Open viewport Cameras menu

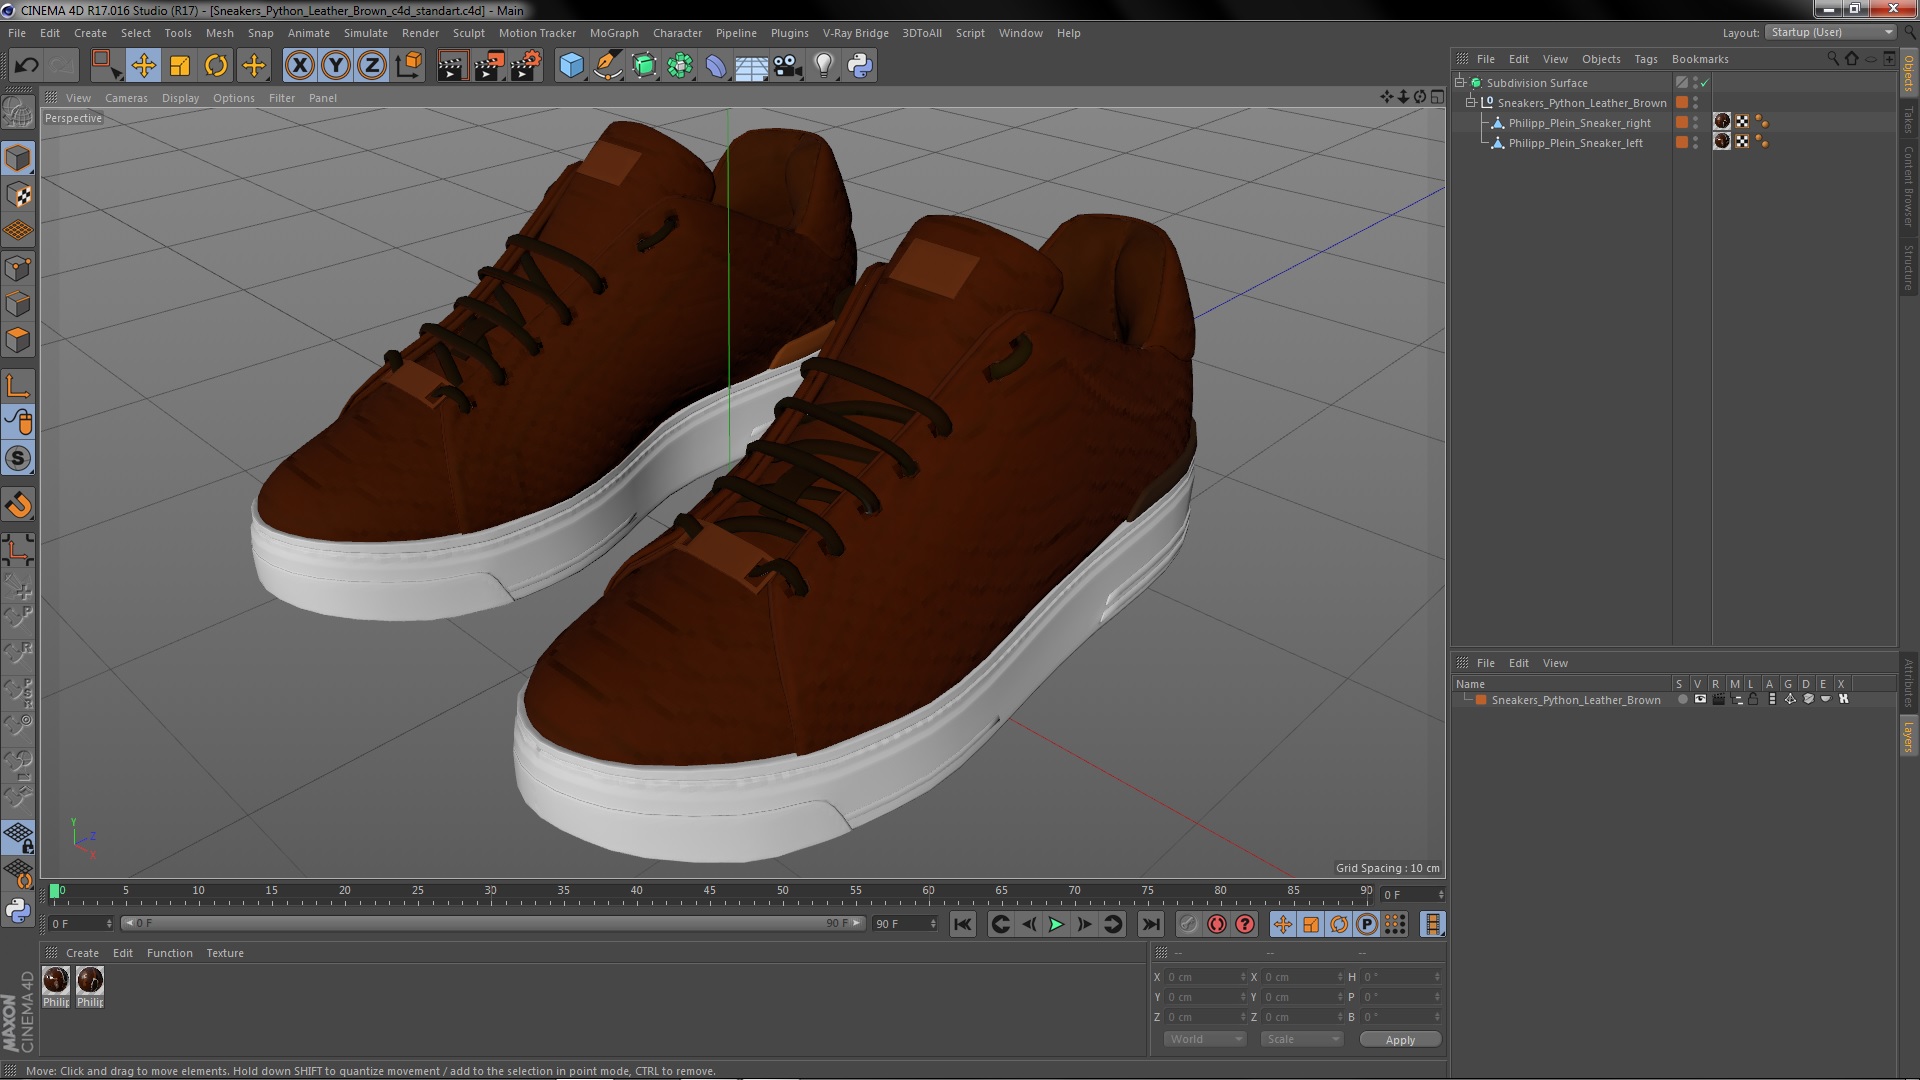[x=126, y=98]
